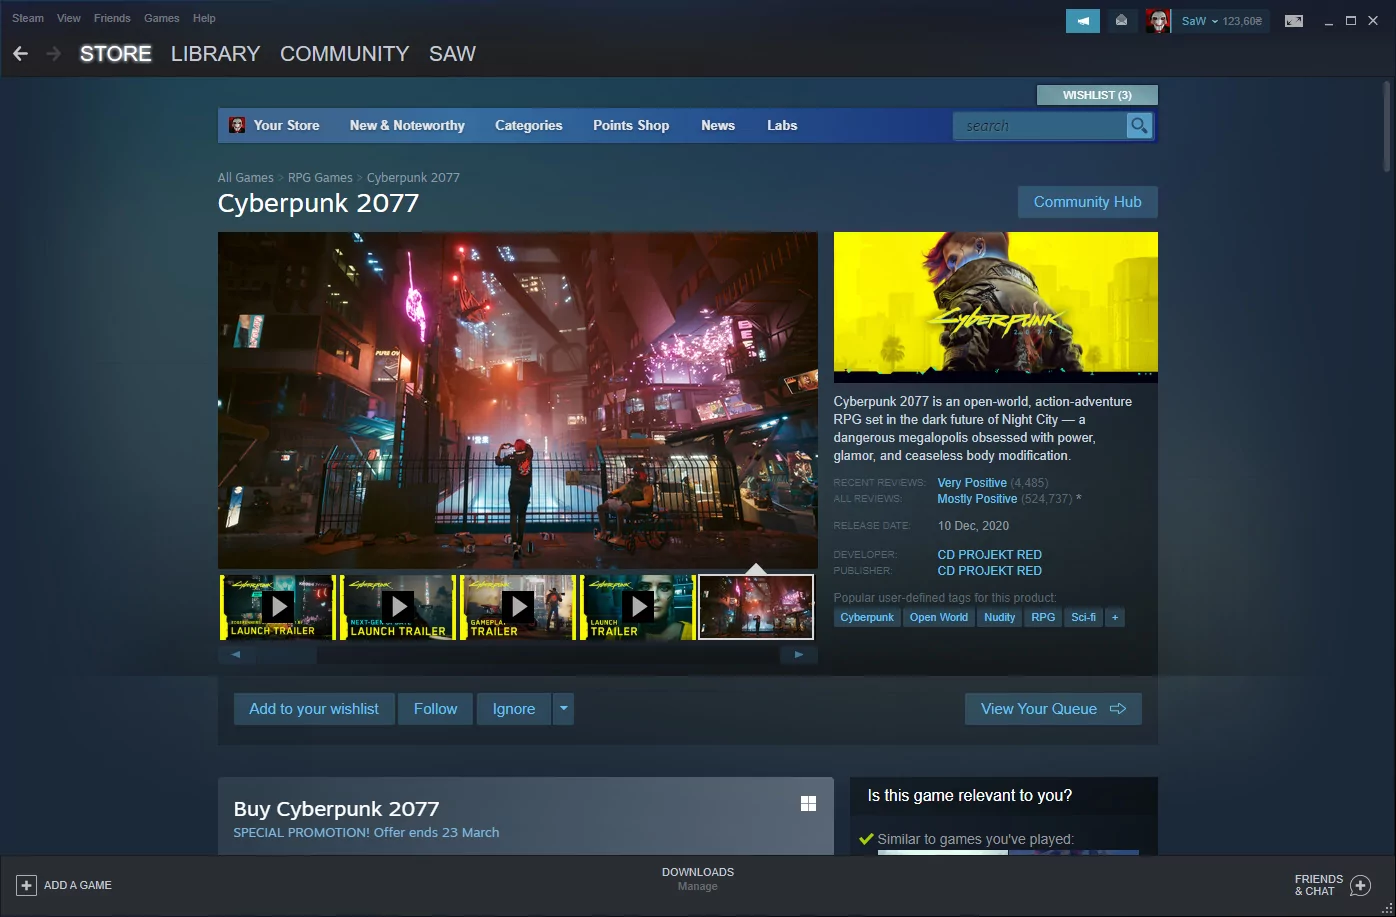The height and width of the screenshot is (917, 1396).
Task: Open the CD PROJEKT RED publisher link
Action: tap(989, 571)
